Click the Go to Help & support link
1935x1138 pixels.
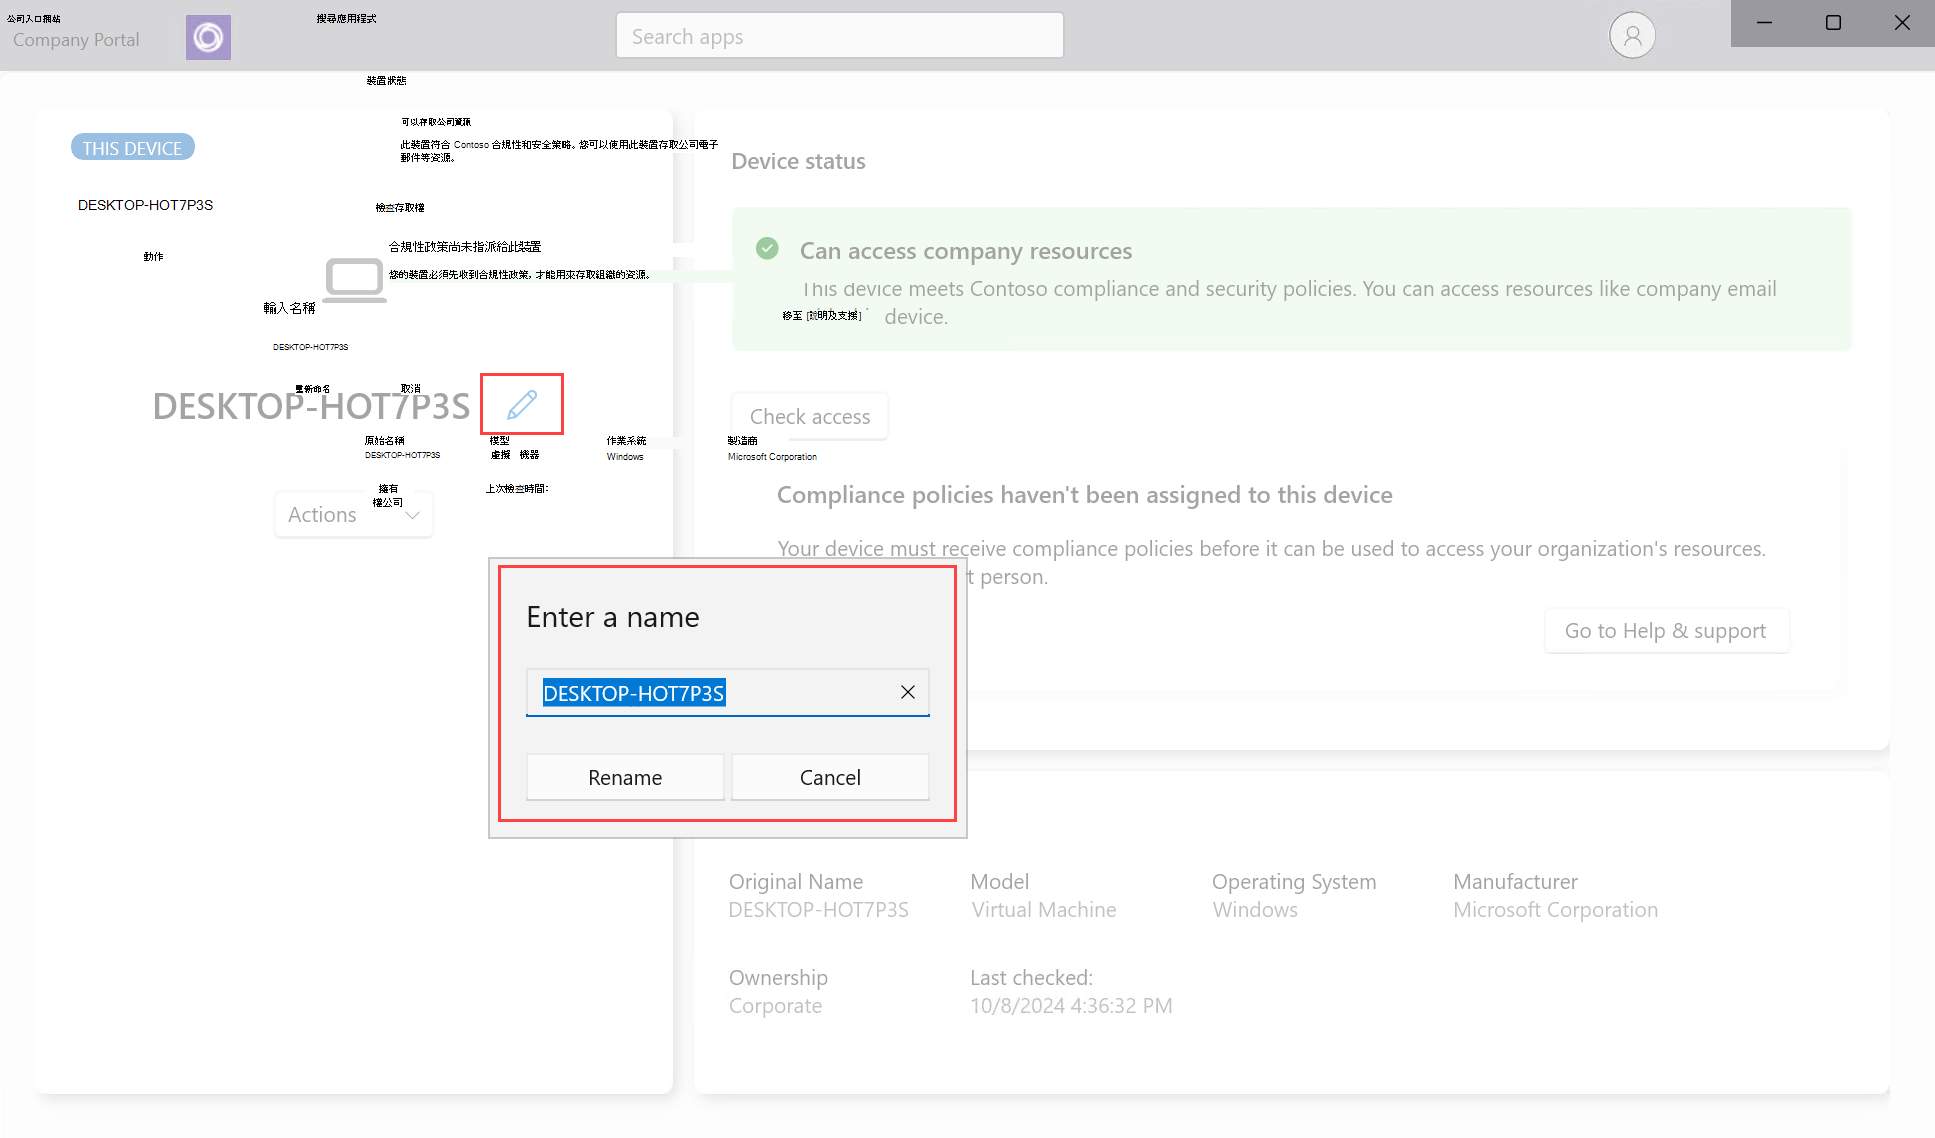pos(1666,630)
